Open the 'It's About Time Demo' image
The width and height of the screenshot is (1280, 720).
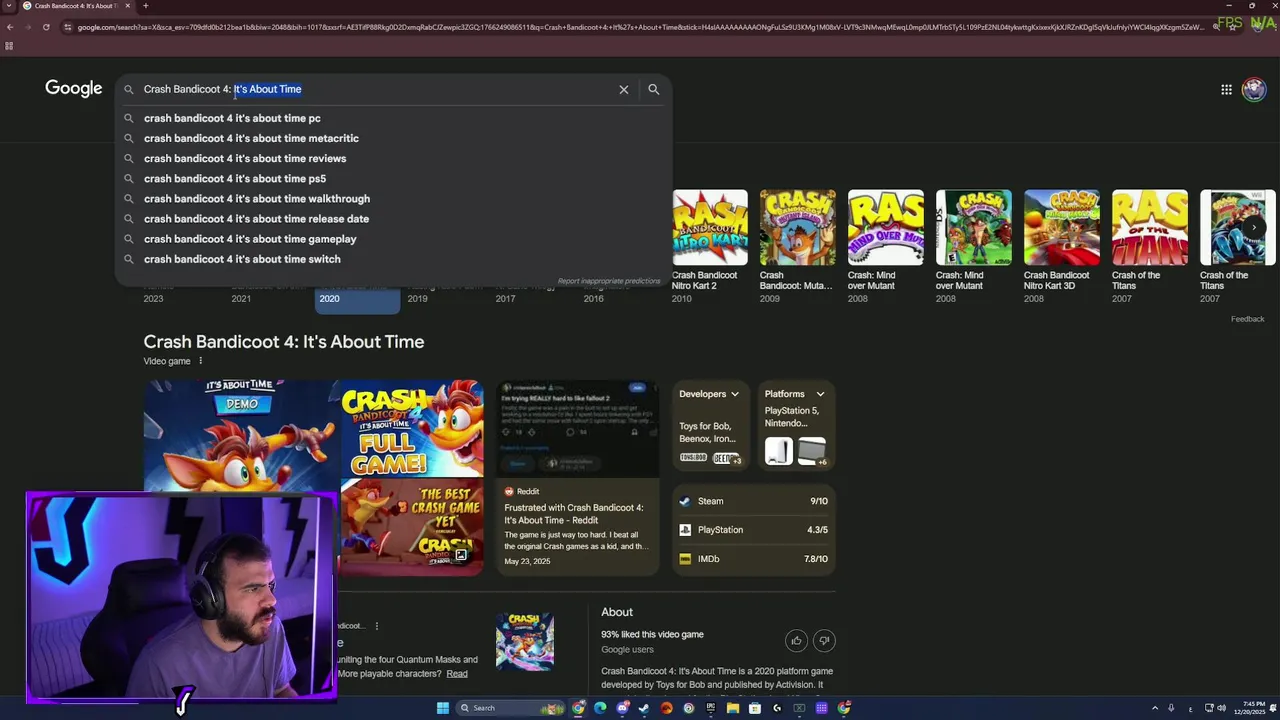[x=241, y=436]
